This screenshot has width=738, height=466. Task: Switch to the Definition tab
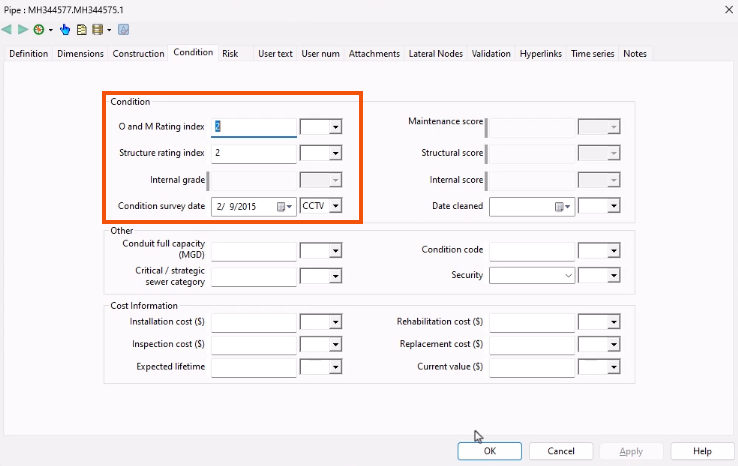pyautogui.click(x=29, y=54)
